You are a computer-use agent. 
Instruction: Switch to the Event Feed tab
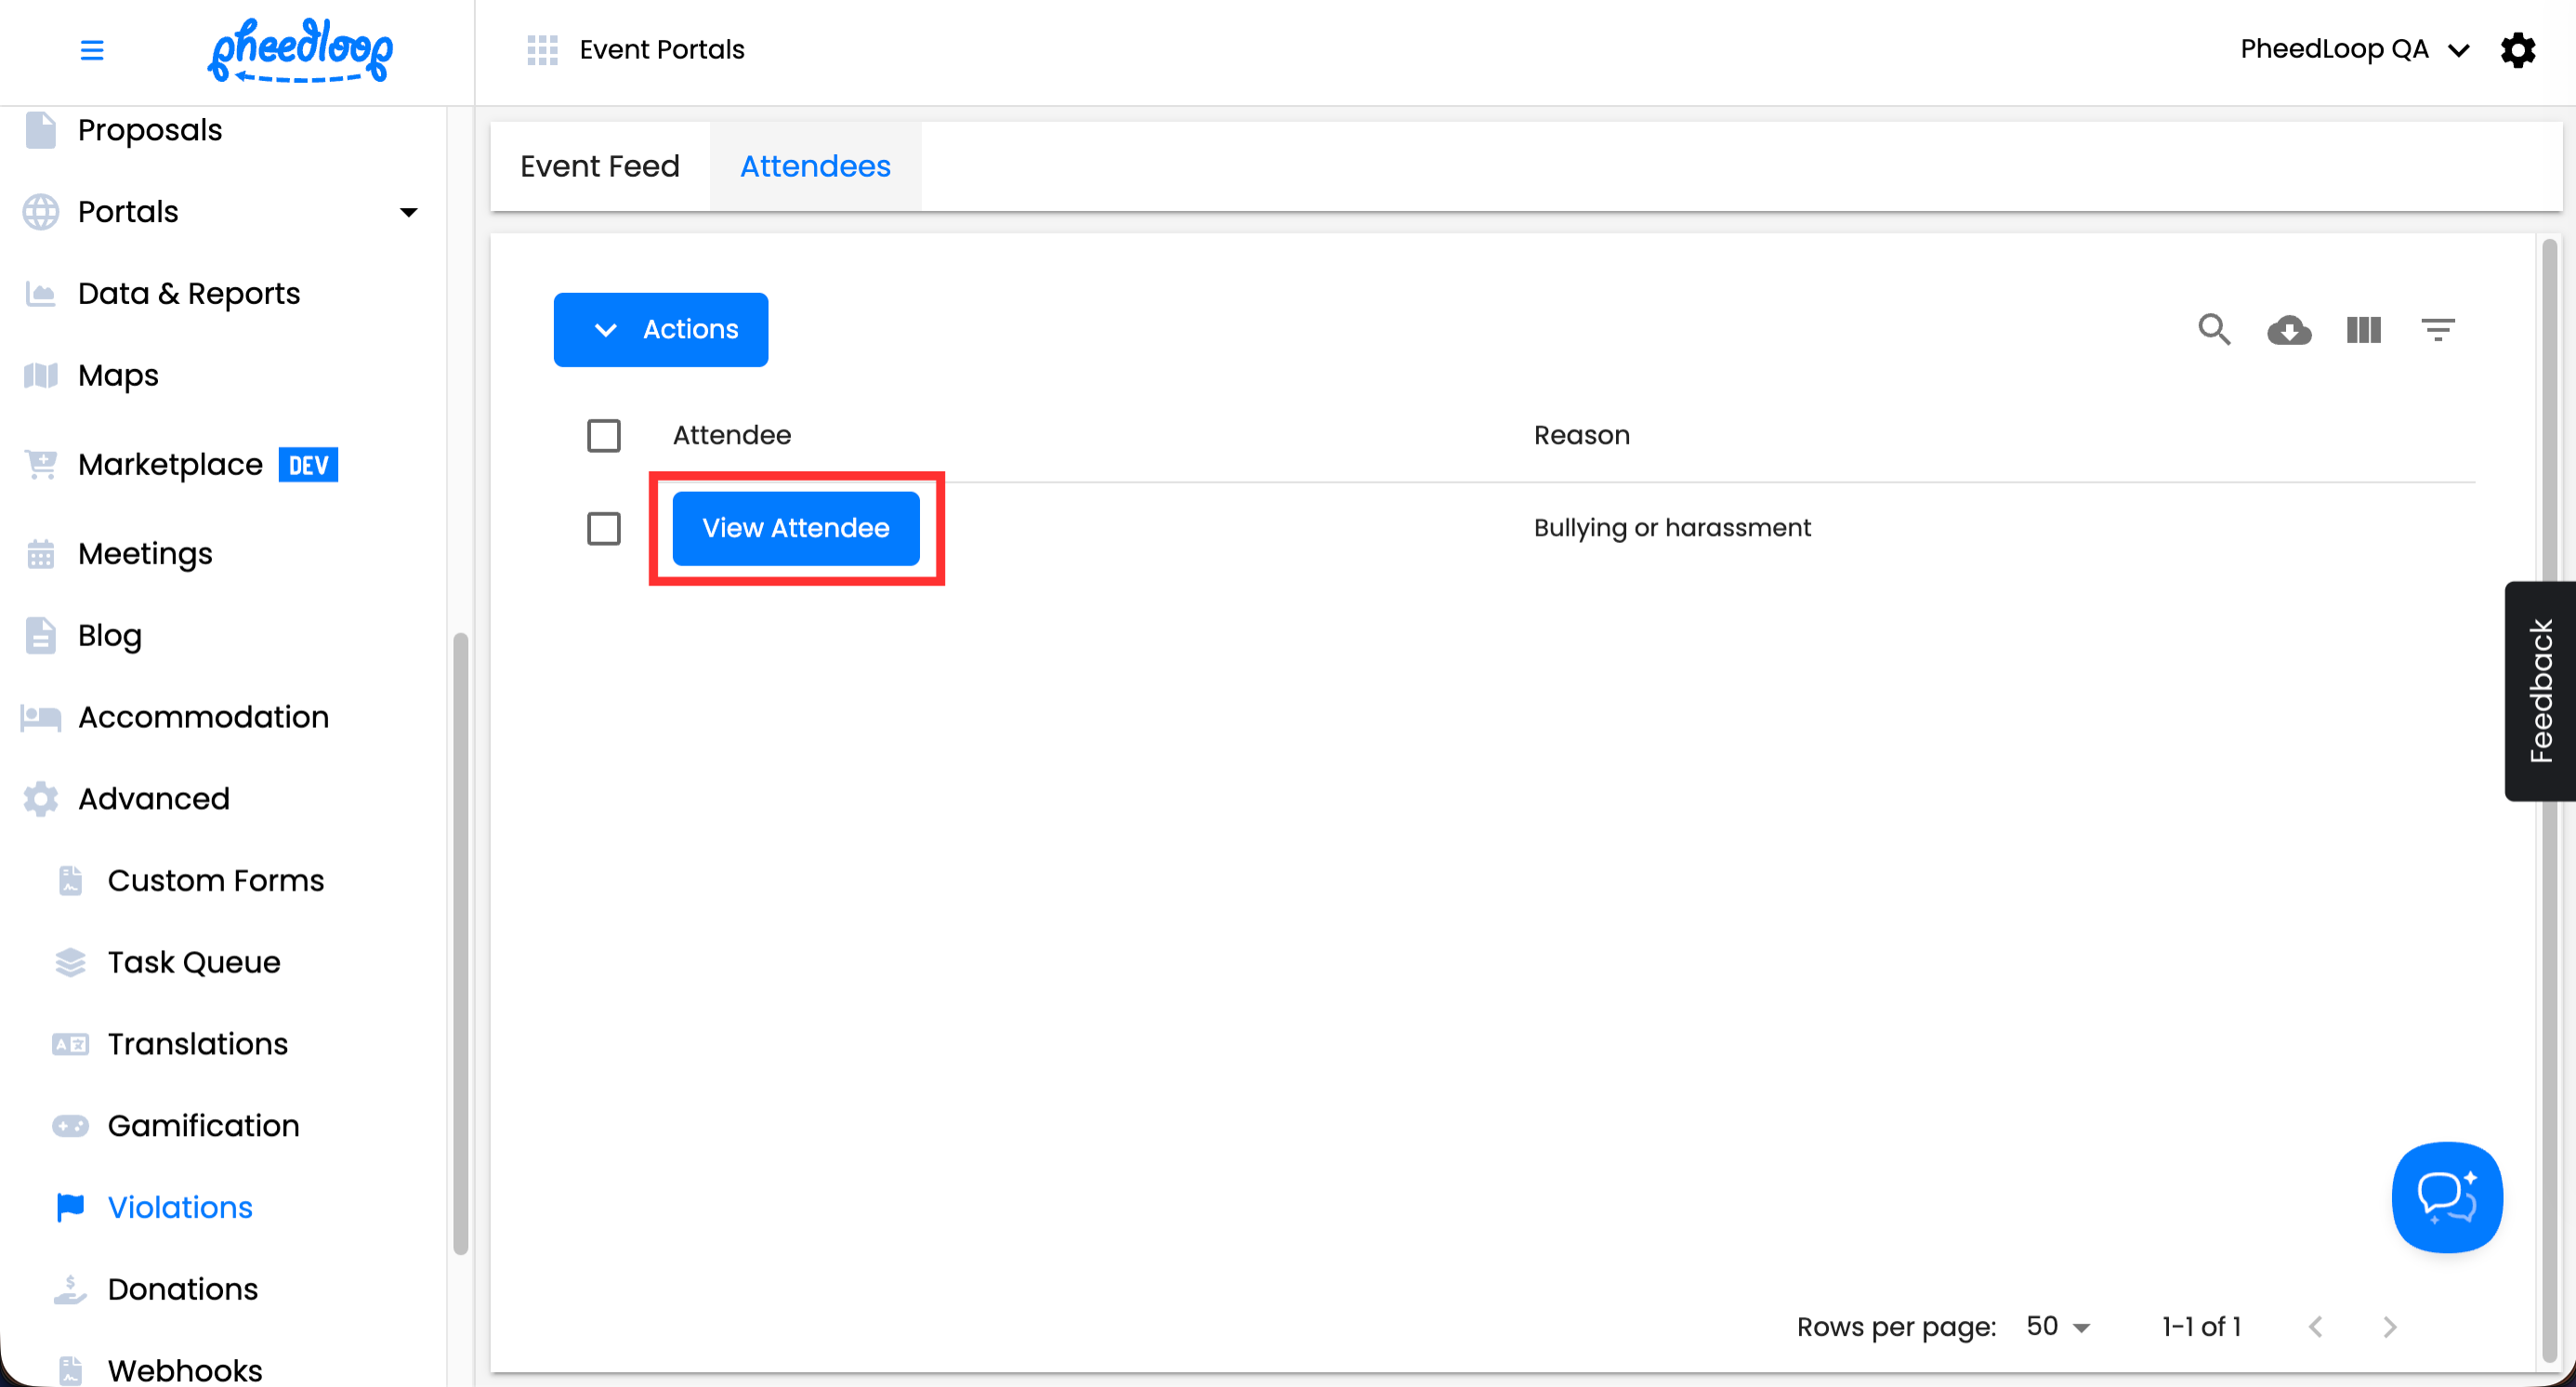[599, 166]
